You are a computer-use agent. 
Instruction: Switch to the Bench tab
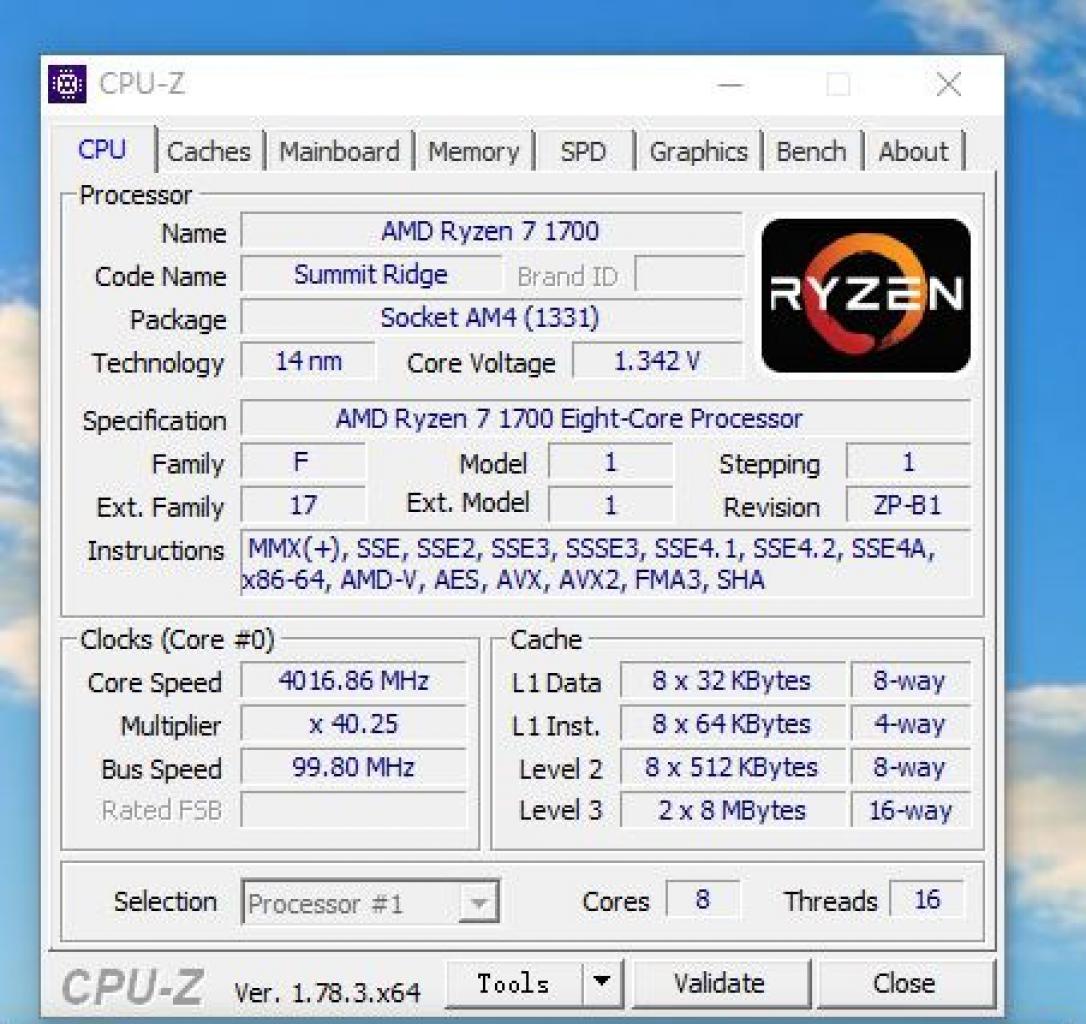point(811,151)
